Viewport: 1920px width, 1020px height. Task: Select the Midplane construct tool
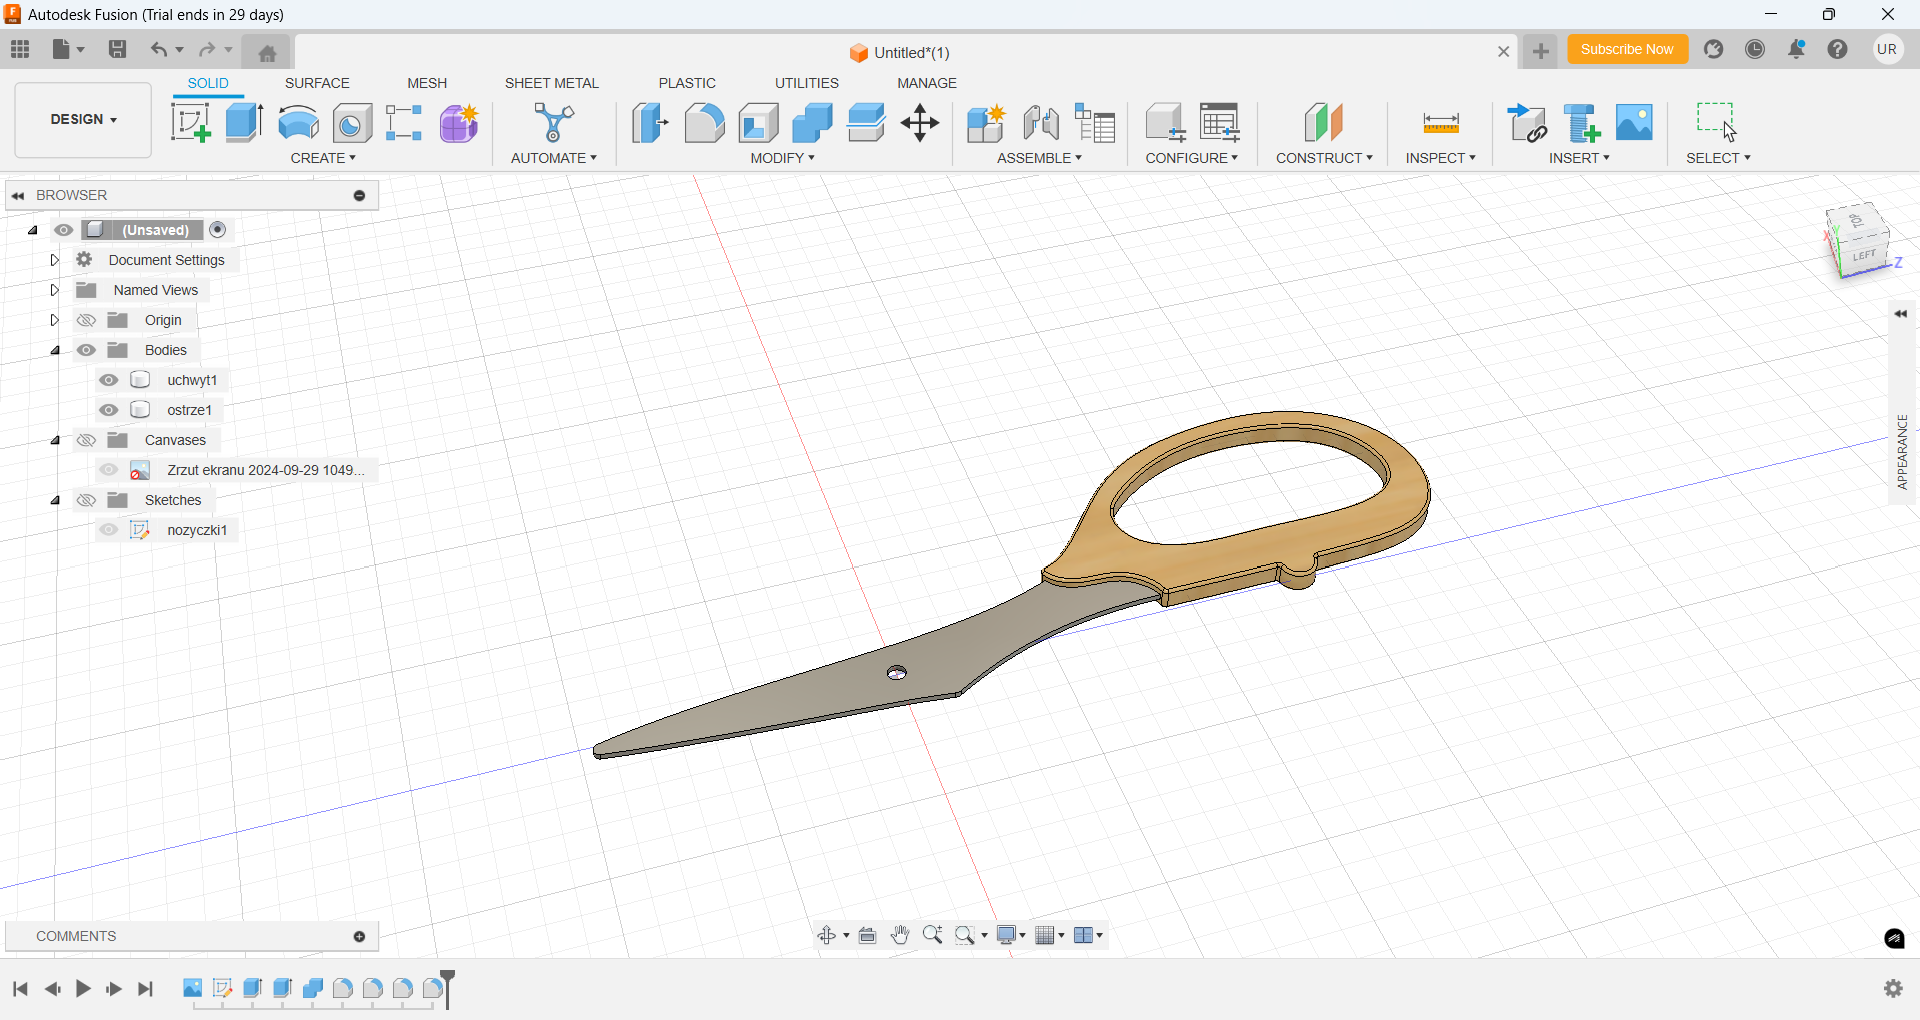point(1324,123)
